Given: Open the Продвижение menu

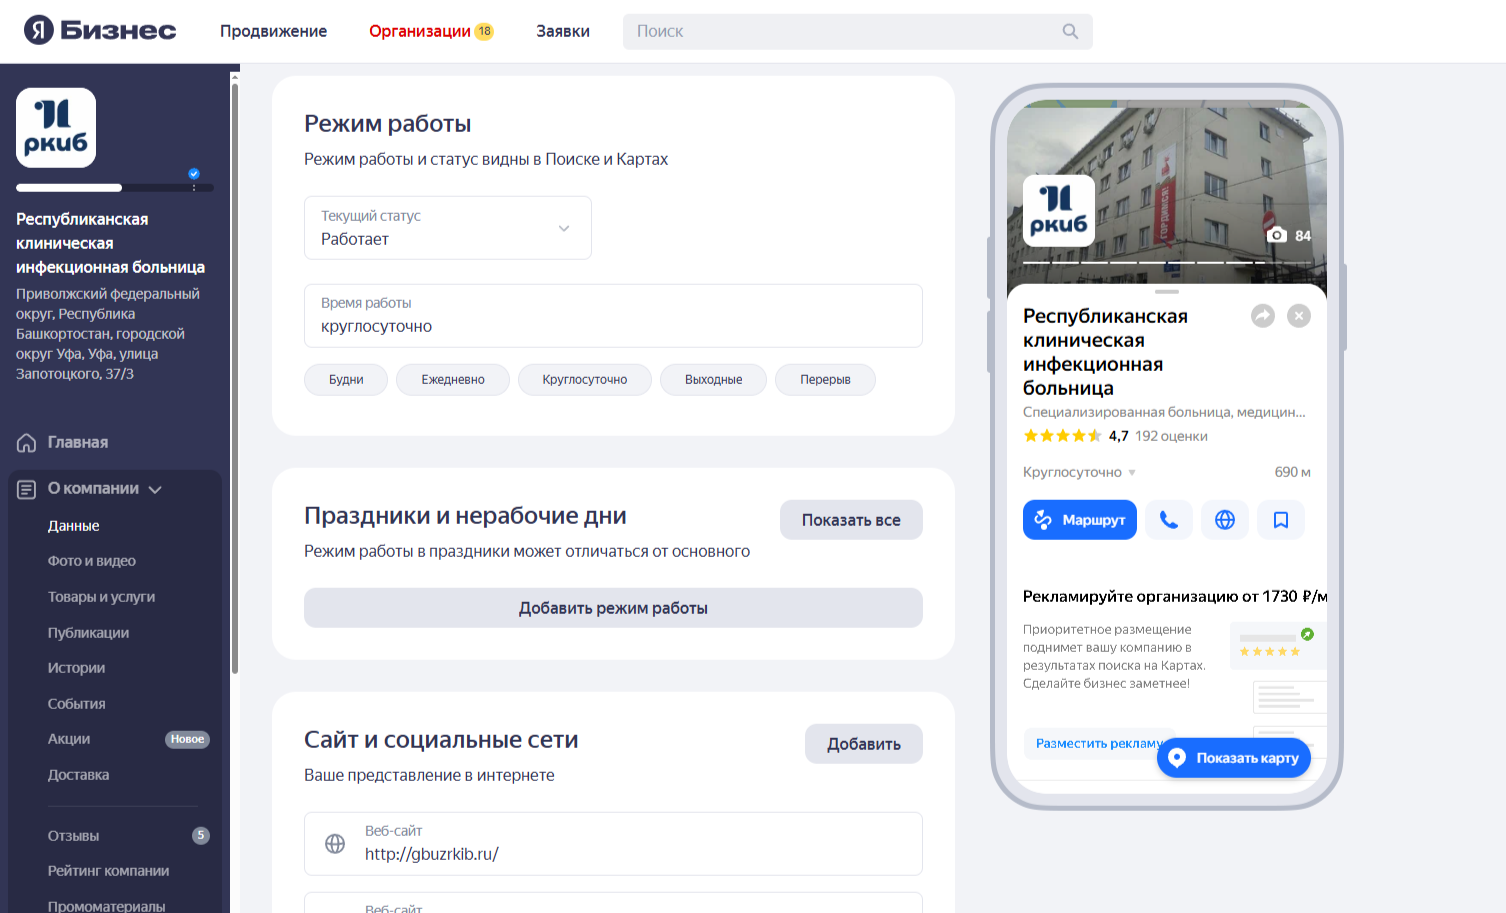Looking at the screenshot, I should pyautogui.click(x=273, y=31).
